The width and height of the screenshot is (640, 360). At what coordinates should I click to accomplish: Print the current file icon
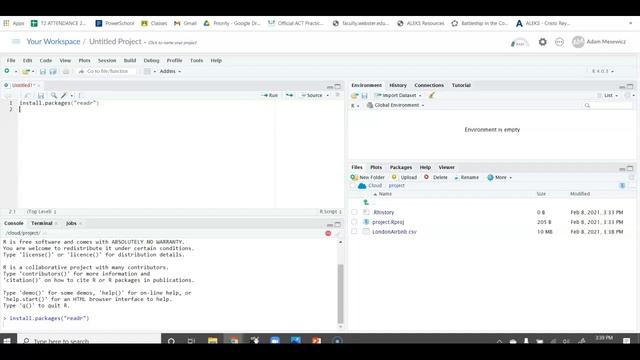[x=66, y=71]
